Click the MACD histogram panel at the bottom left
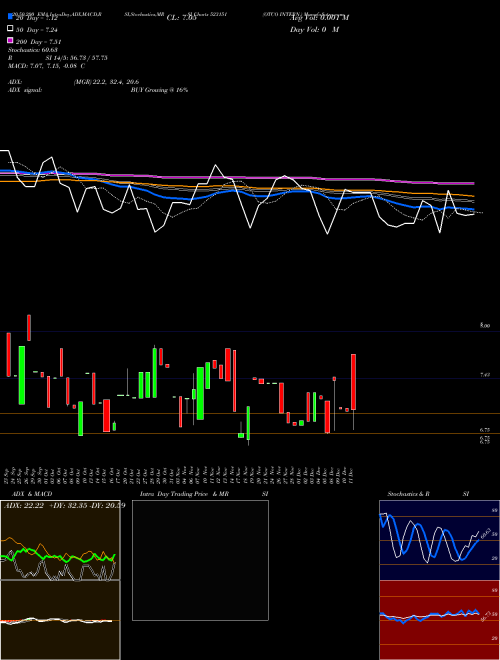 click(60, 620)
